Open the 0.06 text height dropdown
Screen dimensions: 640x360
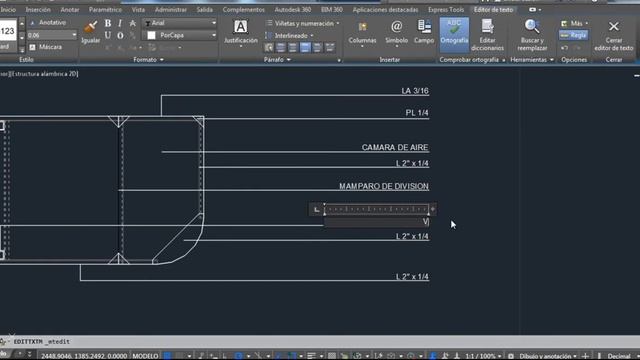(x=74, y=36)
